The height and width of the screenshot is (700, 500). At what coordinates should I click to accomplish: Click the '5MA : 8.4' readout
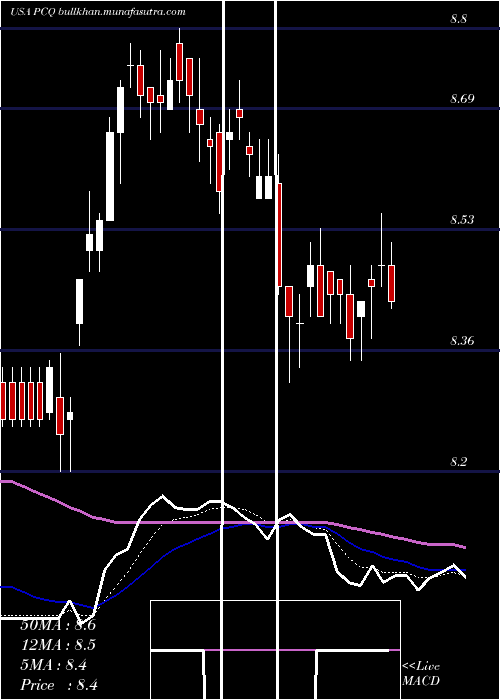pos(54,665)
